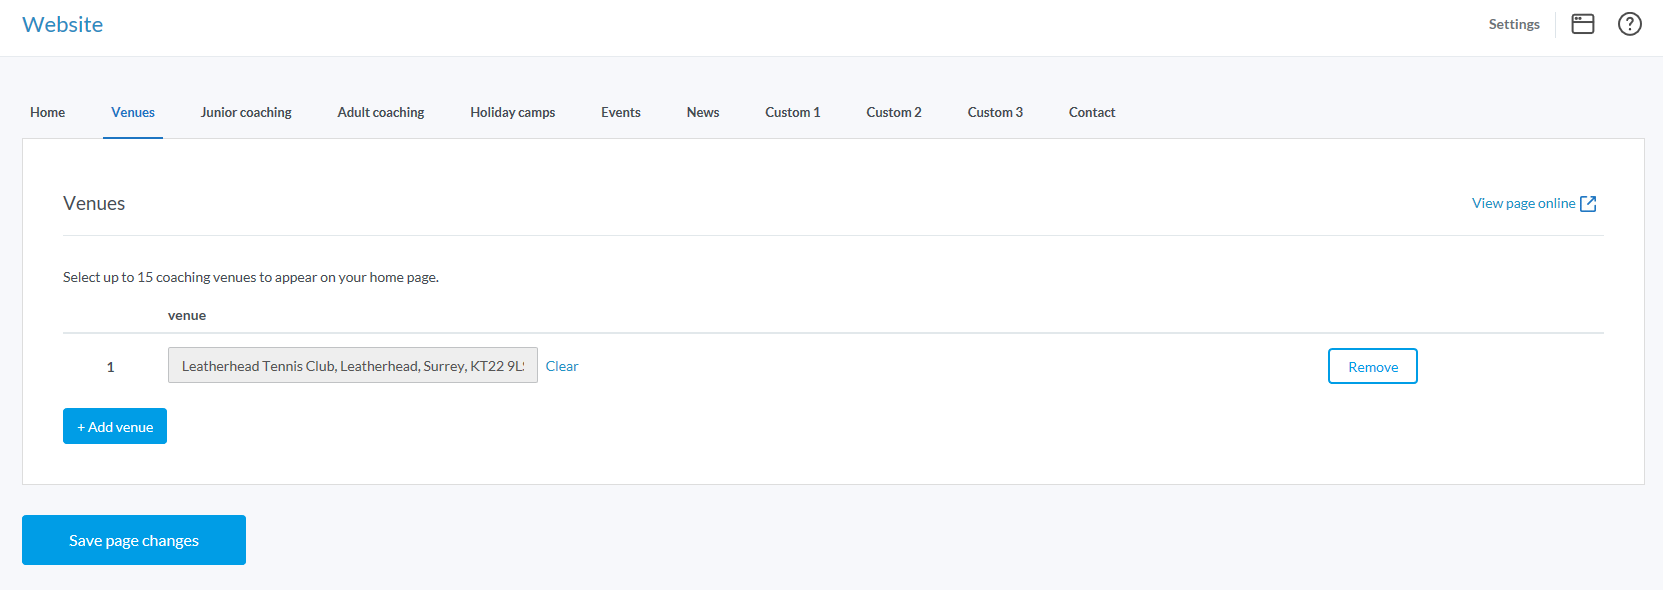
Task: Clear the selected venue
Action: point(562,366)
